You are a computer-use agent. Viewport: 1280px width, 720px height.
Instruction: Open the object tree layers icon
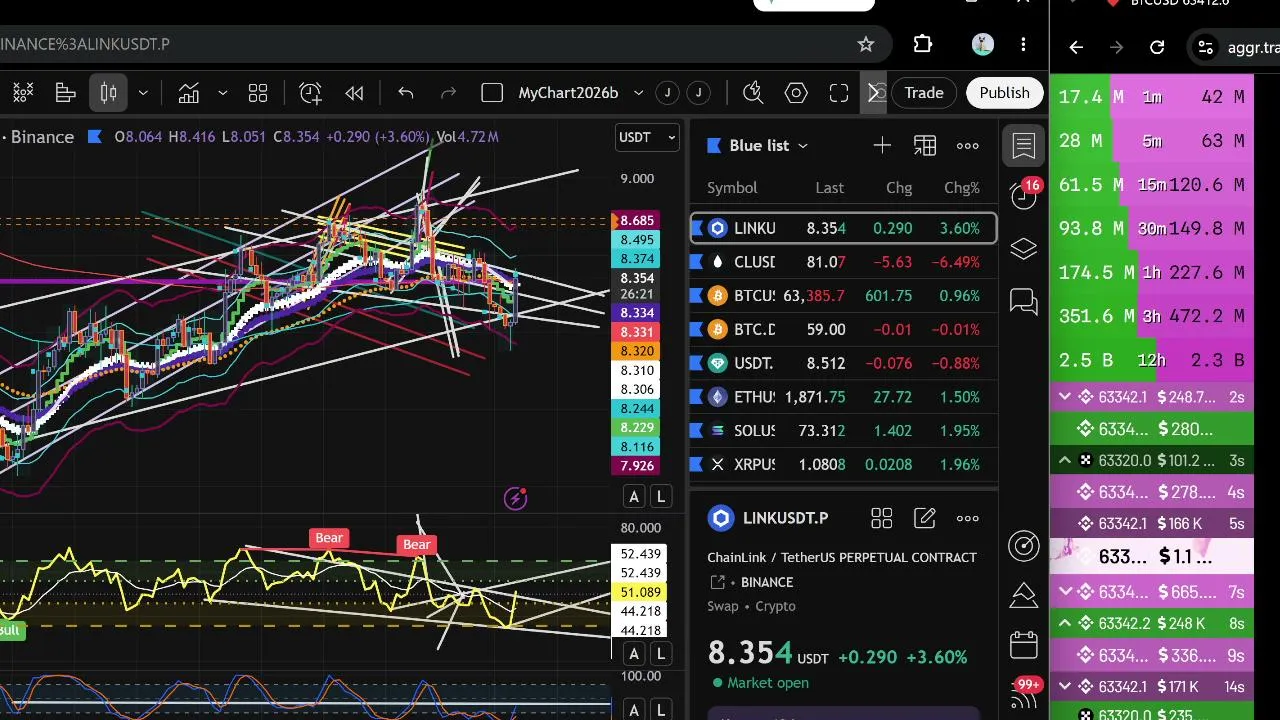coord(1024,249)
